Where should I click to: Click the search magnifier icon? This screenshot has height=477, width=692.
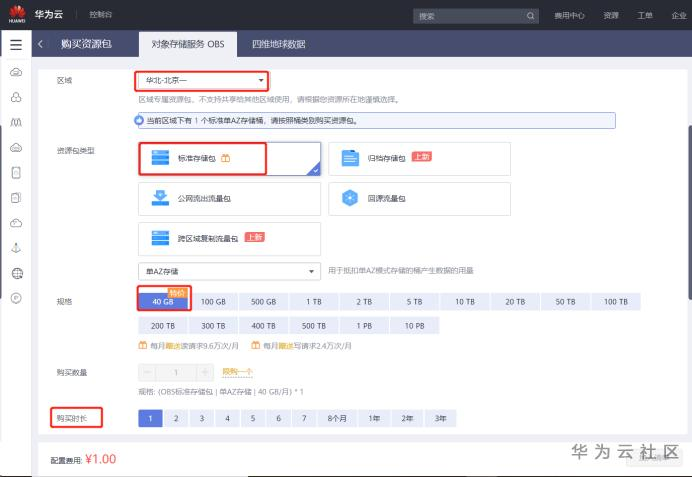tap(530, 16)
